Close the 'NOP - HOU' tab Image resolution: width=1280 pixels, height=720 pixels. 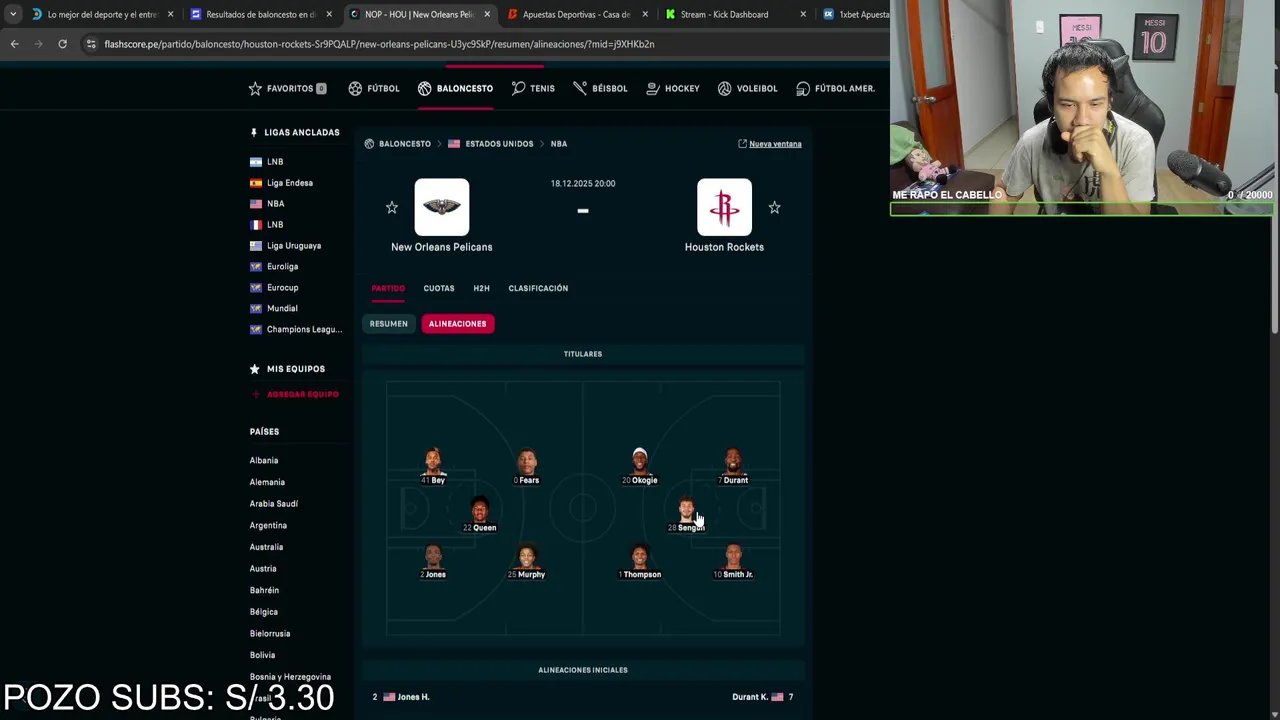[x=487, y=14]
